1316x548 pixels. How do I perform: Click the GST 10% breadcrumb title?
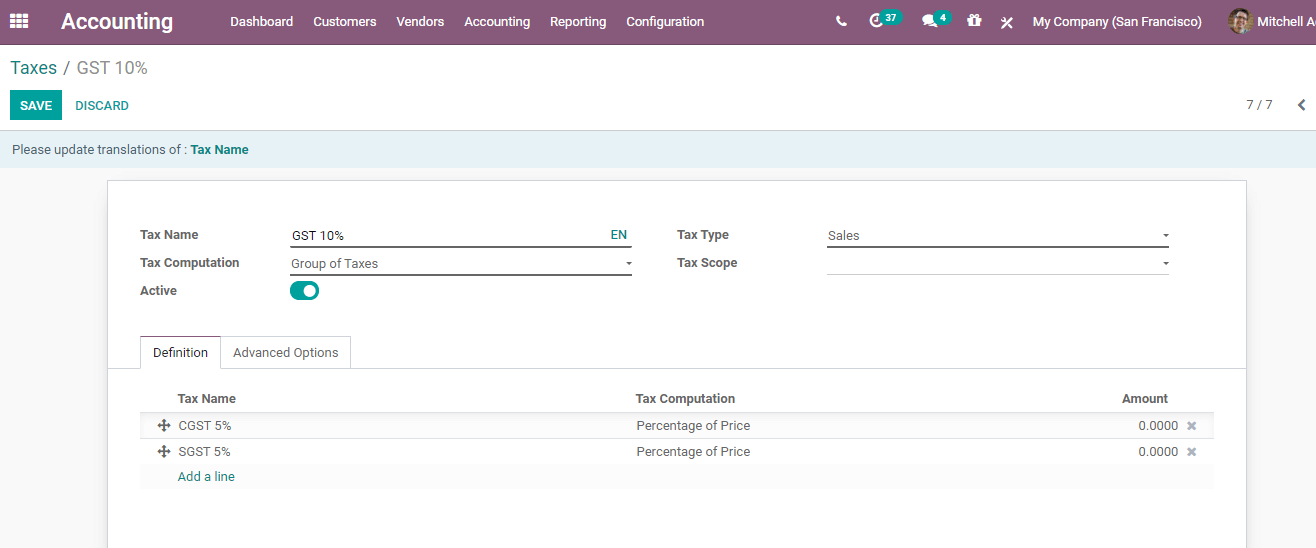pyautogui.click(x=112, y=68)
